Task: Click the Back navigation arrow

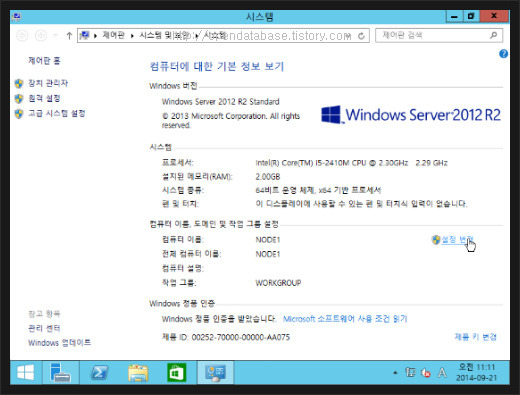Action: 22,35
